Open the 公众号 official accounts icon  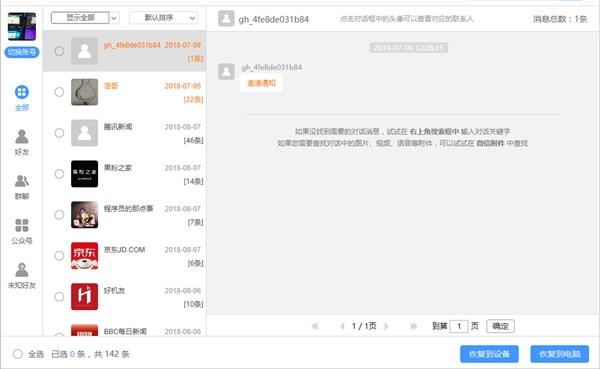point(22,225)
